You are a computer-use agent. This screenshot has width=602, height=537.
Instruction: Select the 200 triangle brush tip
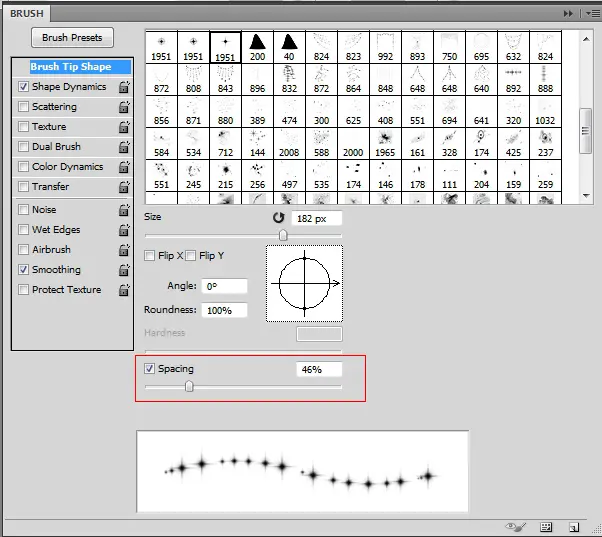point(258,47)
